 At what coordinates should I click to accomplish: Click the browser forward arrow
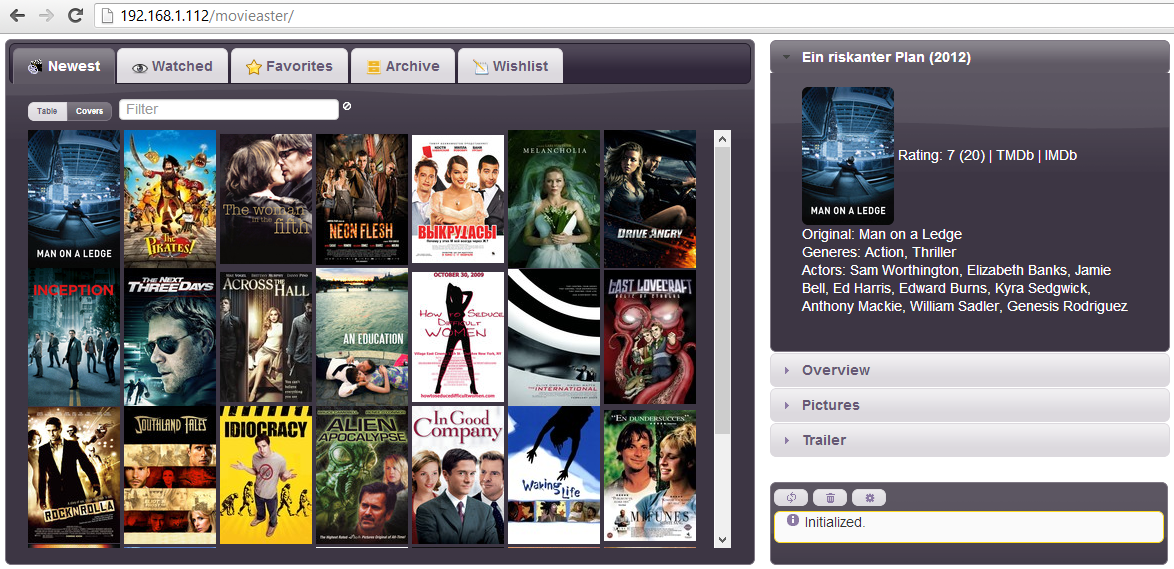click(46, 15)
